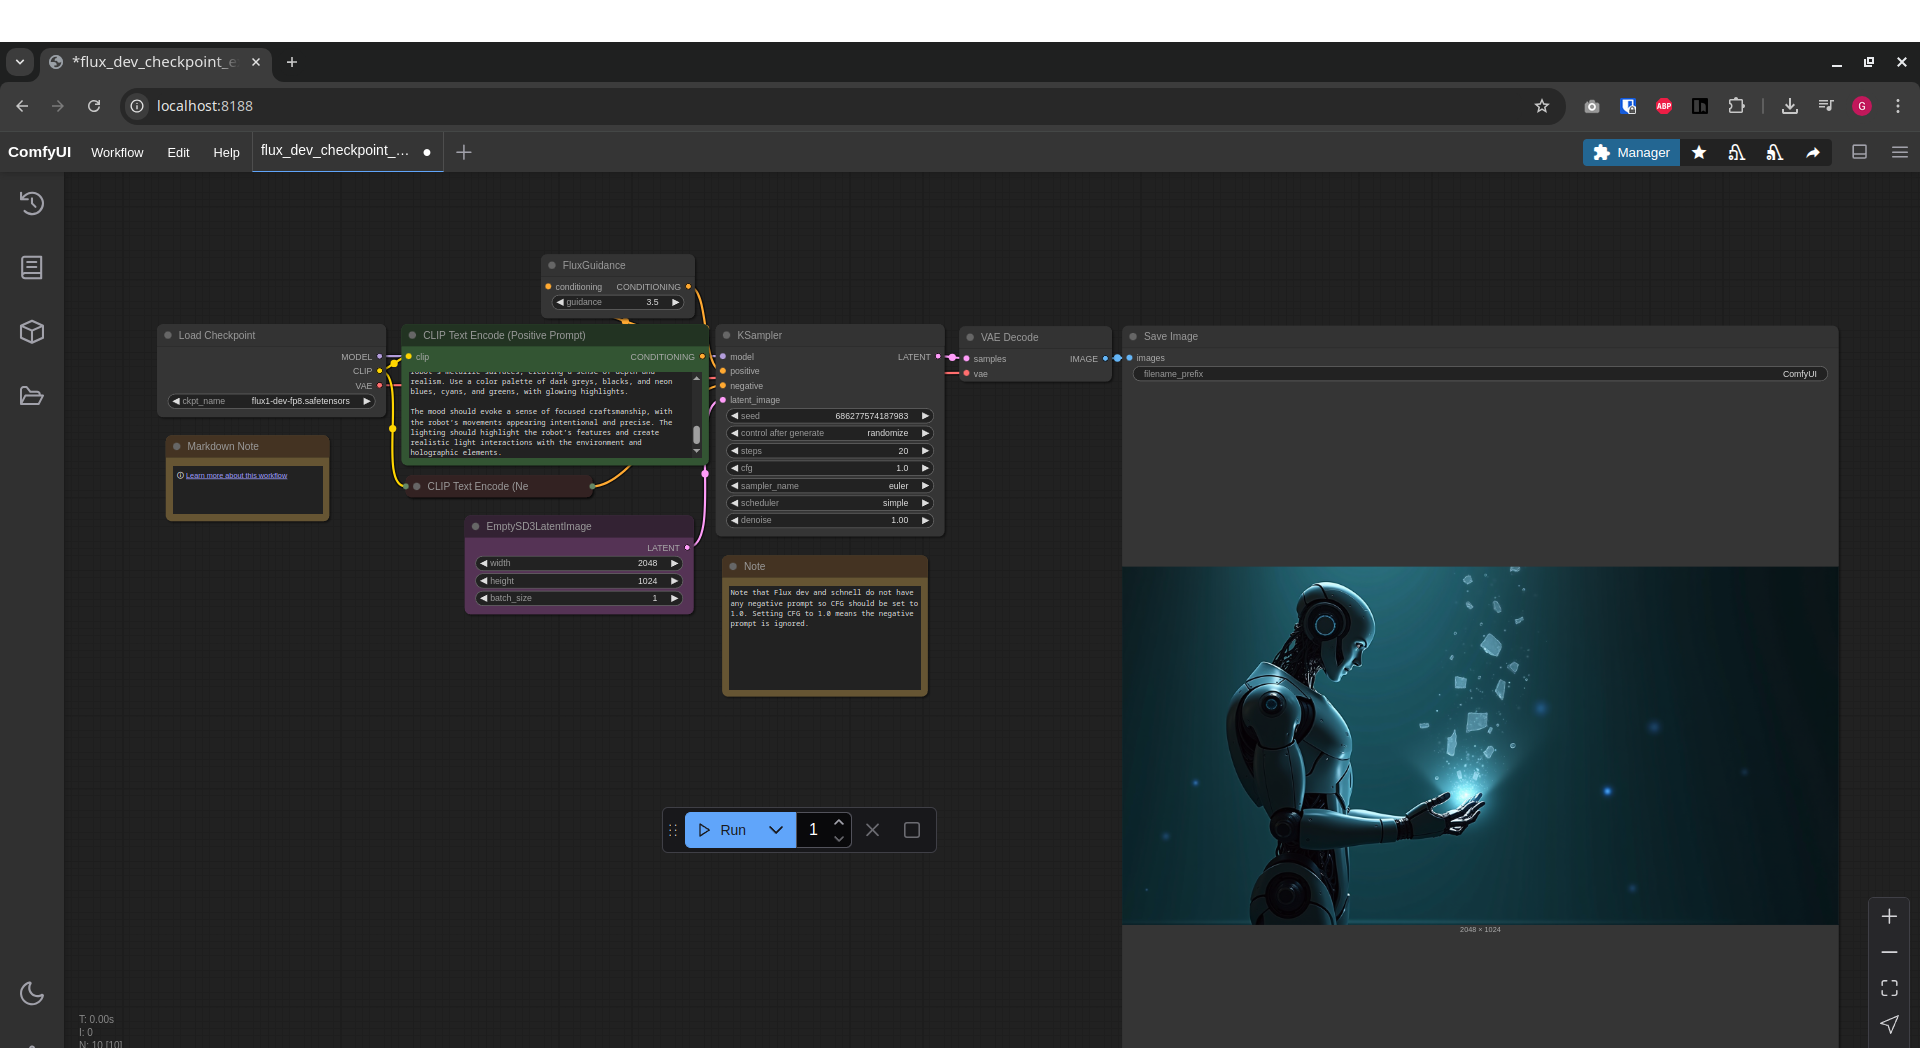Open the Workflows history panel in sidebar
The height and width of the screenshot is (1048, 1920).
click(32, 203)
